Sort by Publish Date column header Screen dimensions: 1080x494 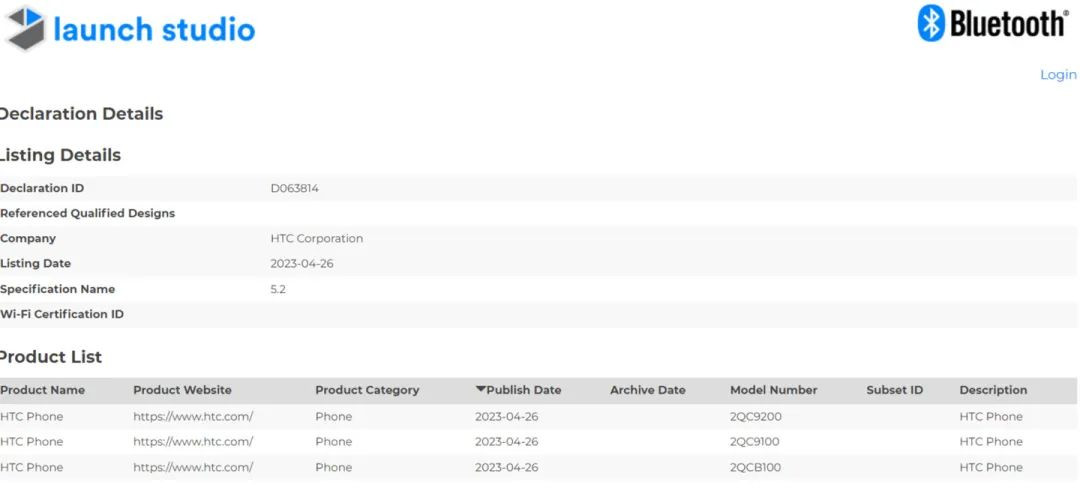[x=524, y=390]
